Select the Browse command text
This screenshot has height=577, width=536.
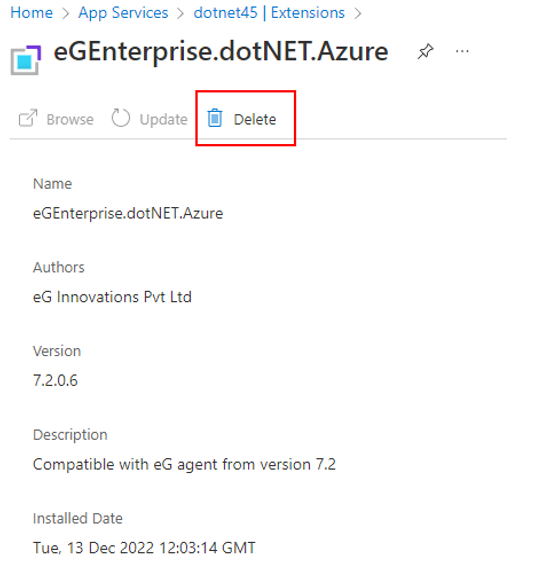pyautogui.click(x=70, y=120)
